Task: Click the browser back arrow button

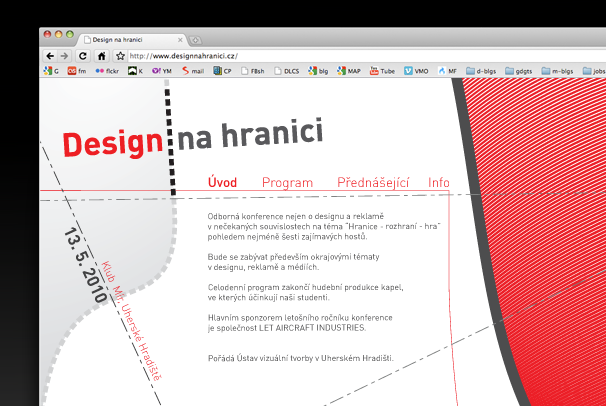Action: tap(50, 56)
